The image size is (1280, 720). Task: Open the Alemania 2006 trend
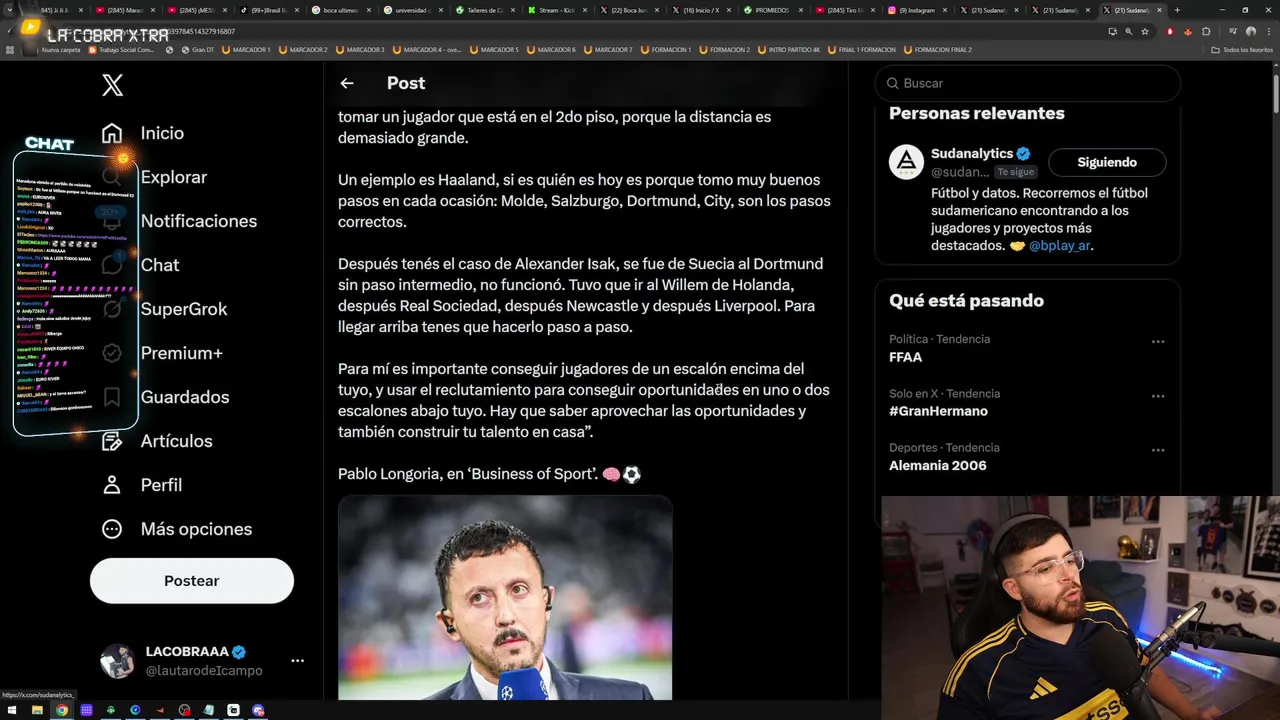[938, 465]
